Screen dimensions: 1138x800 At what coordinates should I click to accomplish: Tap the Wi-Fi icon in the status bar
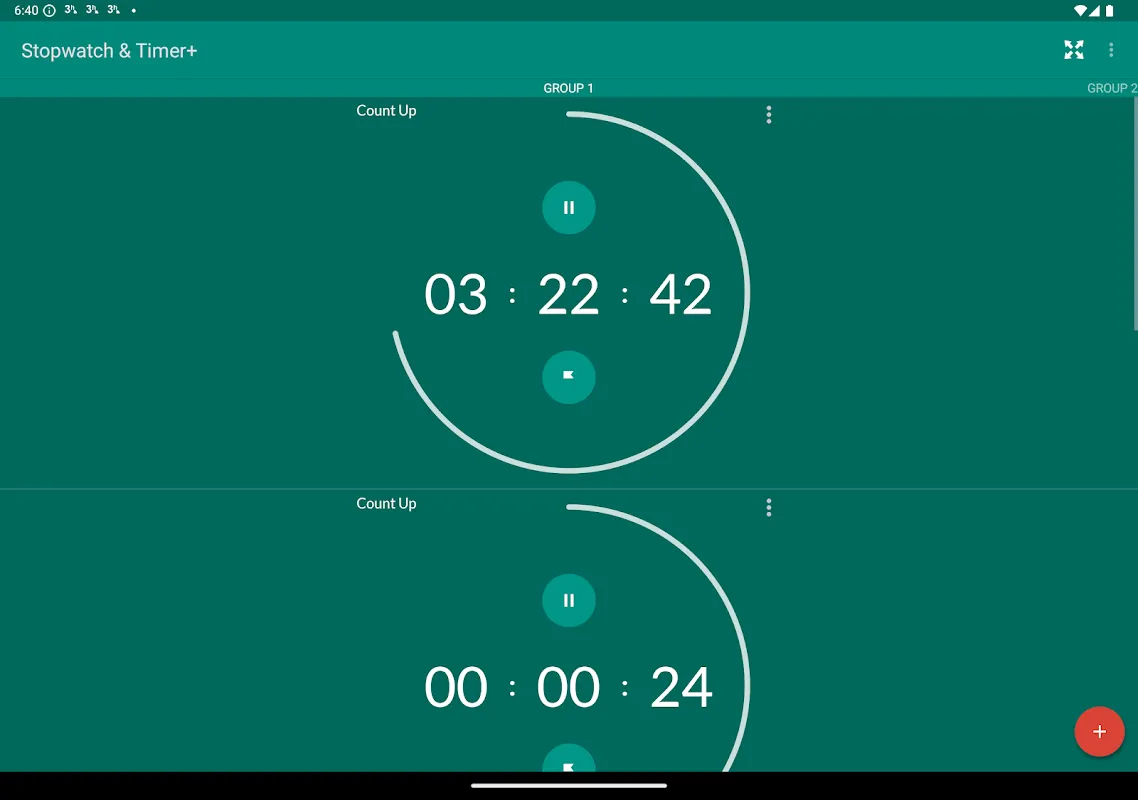coord(1080,11)
